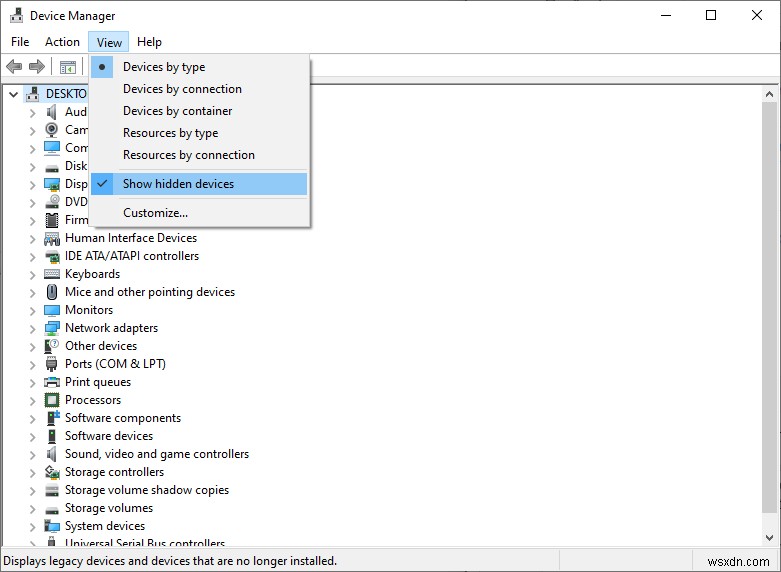Minimize the Device Manager window

click(x=666, y=15)
